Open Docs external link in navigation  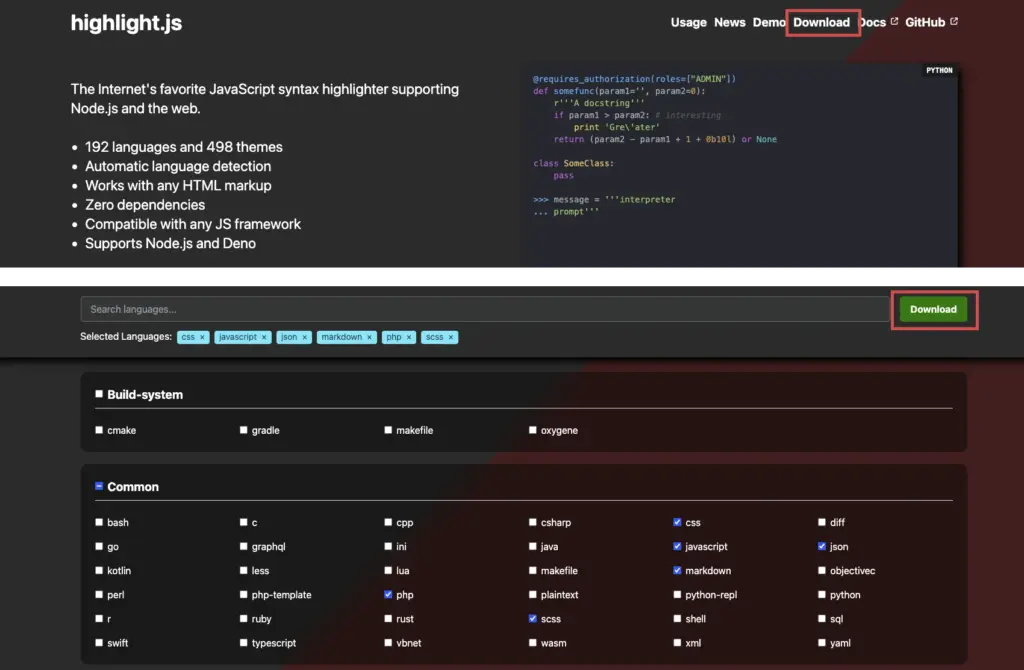tap(878, 22)
